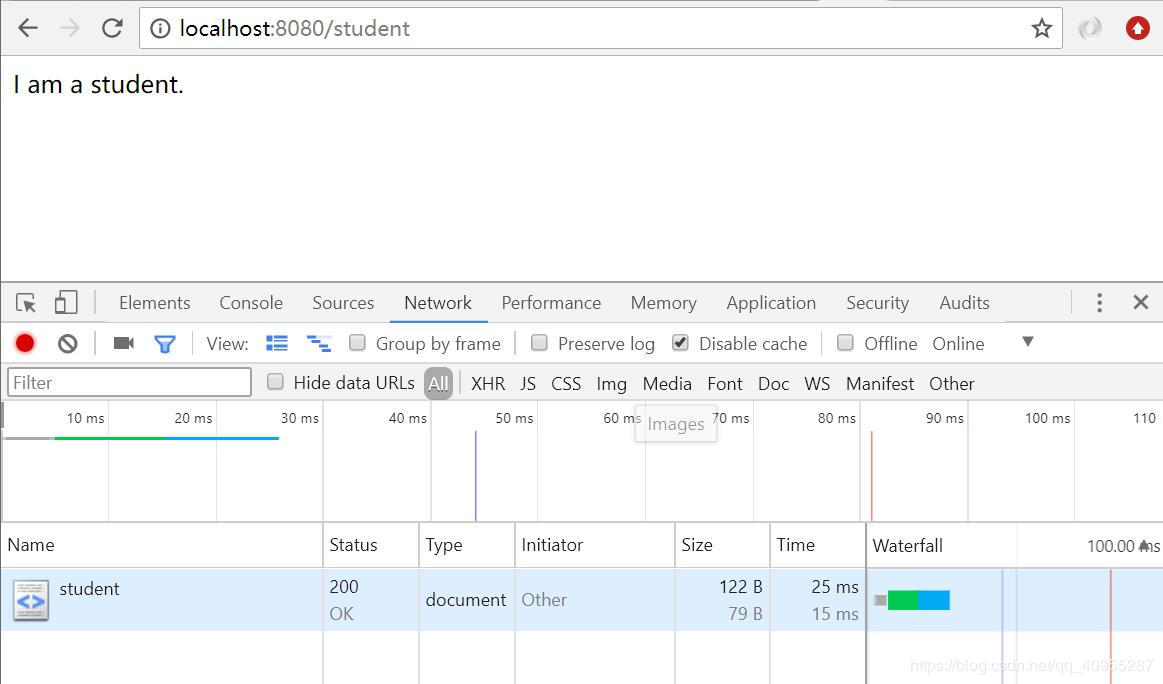Click the student waterfall timing bar
The height and width of the screenshot is (684, 1163).
pyautogui.click(x=912, y=600)
